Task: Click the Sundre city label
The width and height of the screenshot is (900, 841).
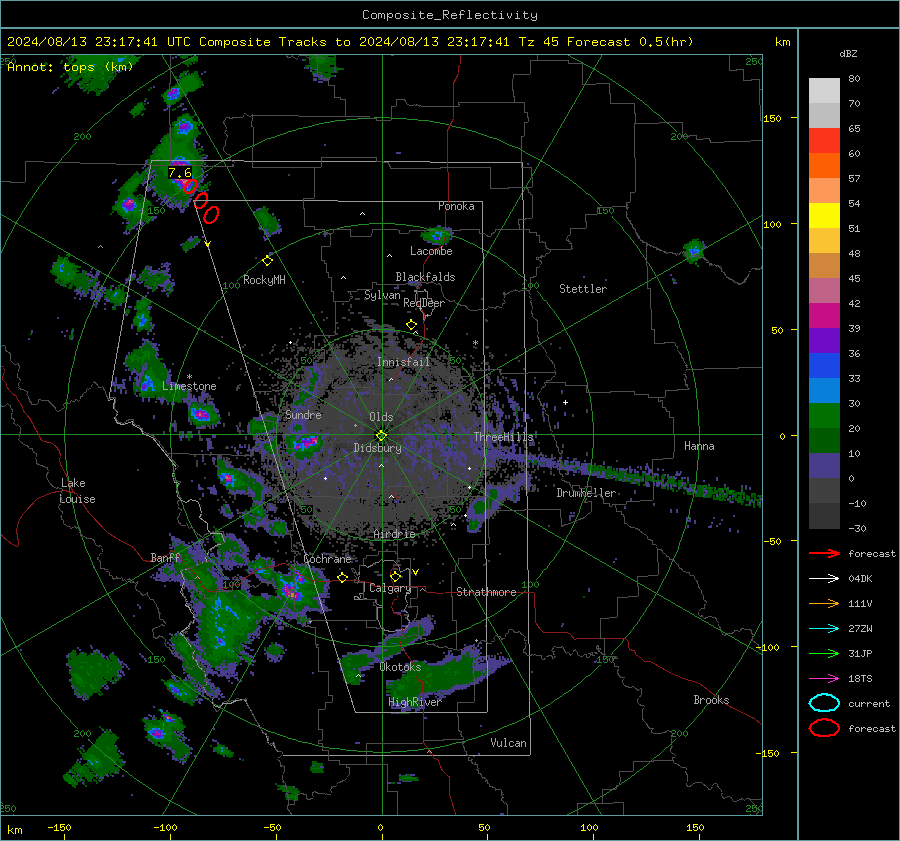Action: [x=303, y=414]
